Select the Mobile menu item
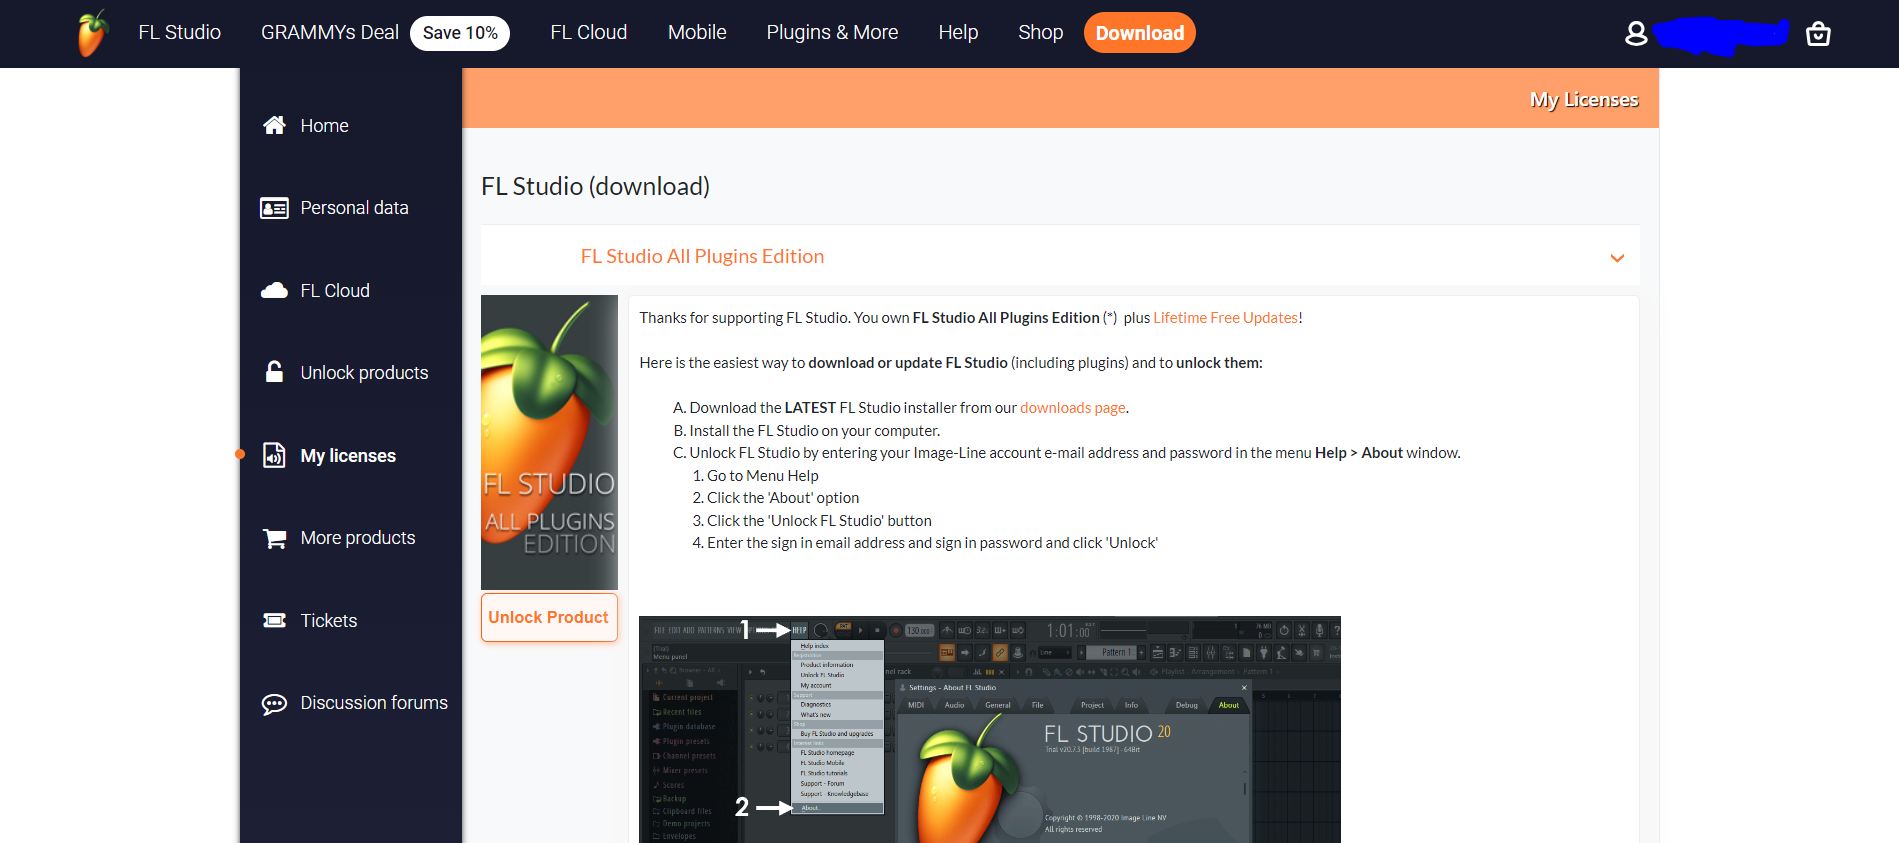 pyautogui.click(x=697, y=33)
